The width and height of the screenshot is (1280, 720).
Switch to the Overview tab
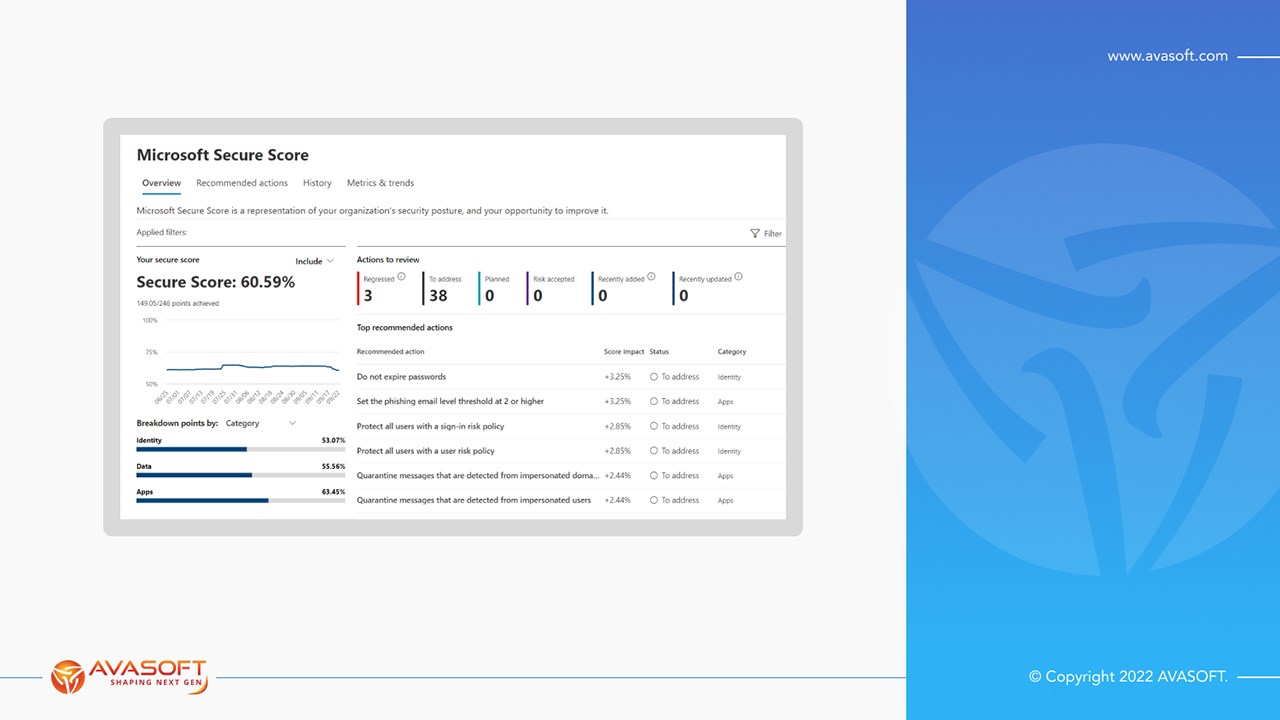[x=161, y=183]
